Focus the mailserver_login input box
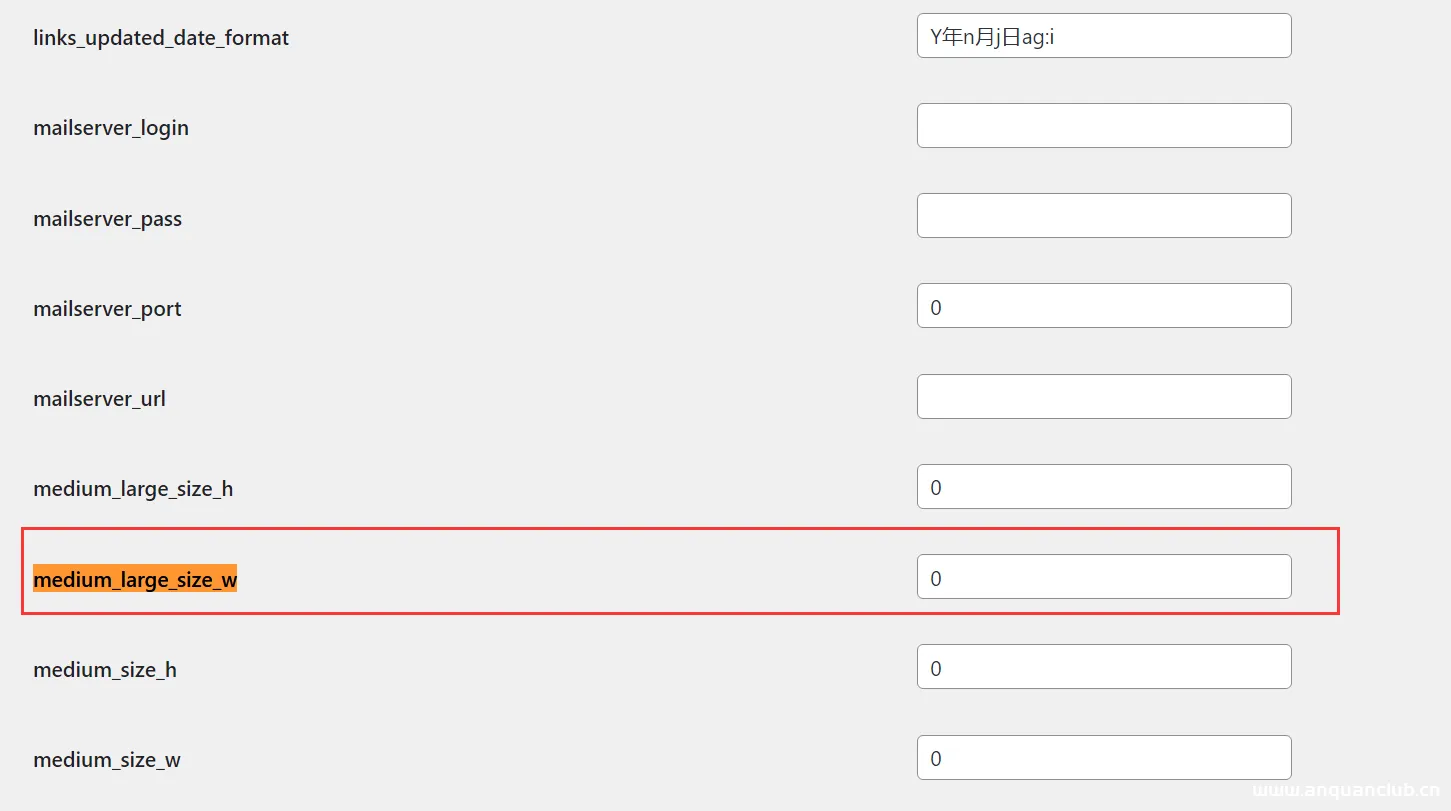 tap(1103, 126)
